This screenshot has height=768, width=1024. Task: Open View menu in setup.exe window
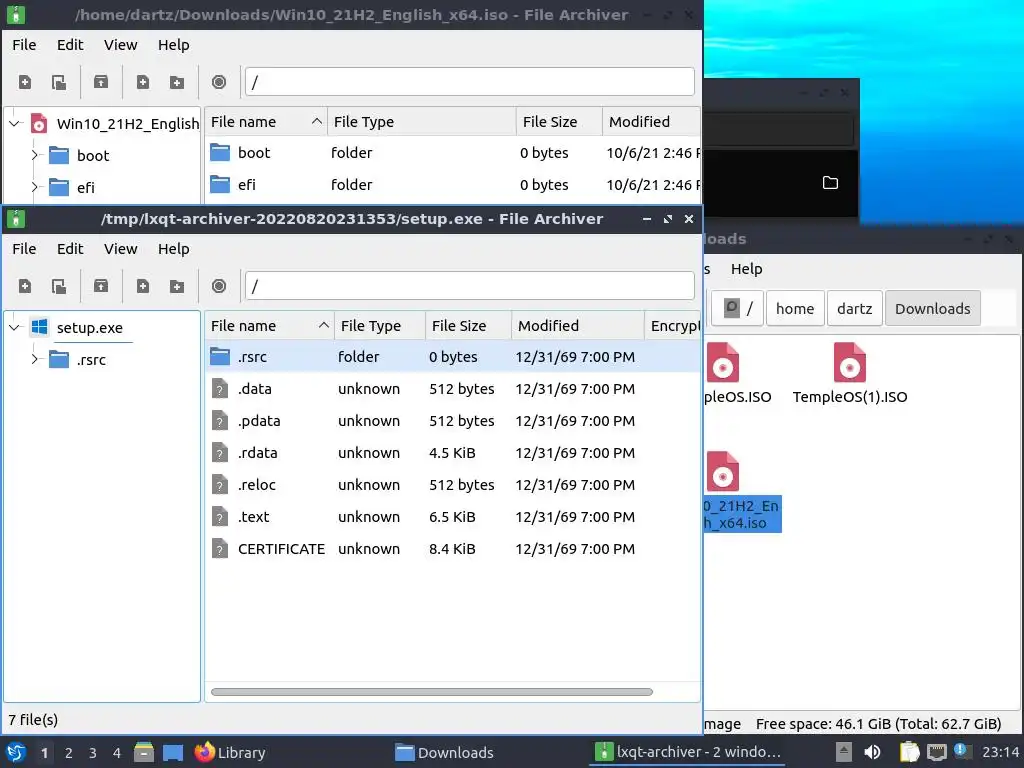121,249
